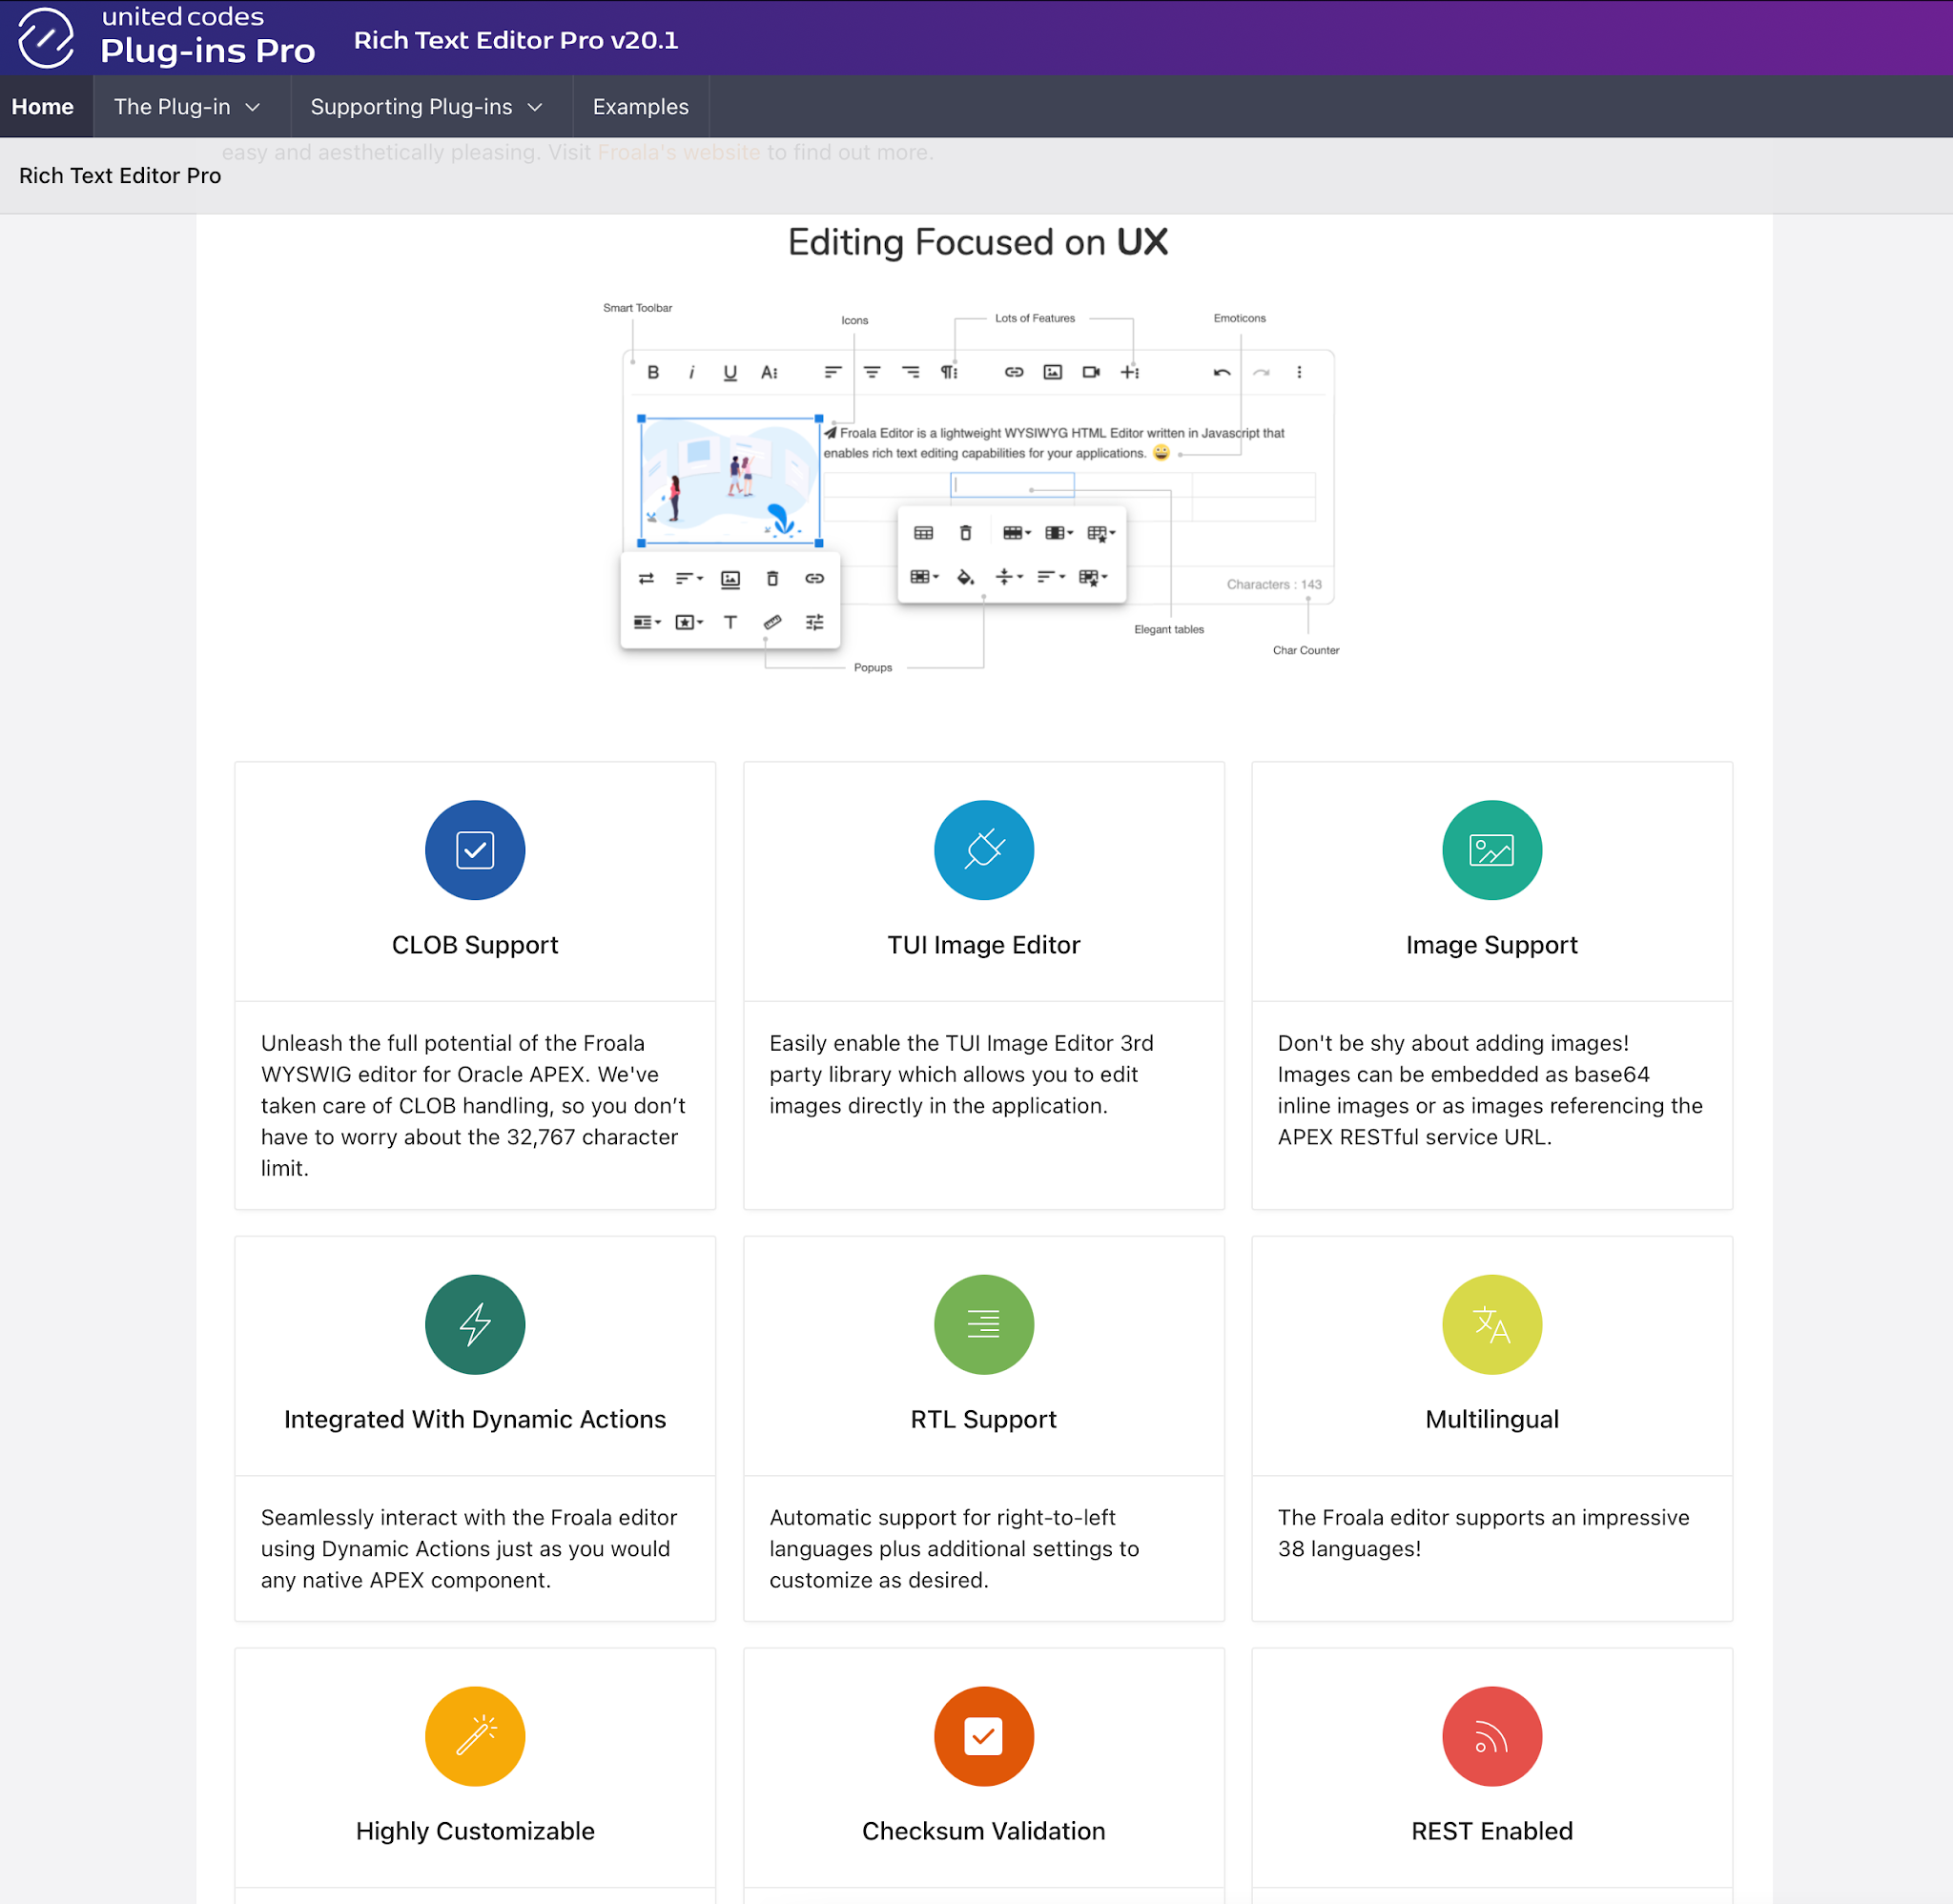Open the Home tab
The image size is (1953, 1904).
pos(43,107)
